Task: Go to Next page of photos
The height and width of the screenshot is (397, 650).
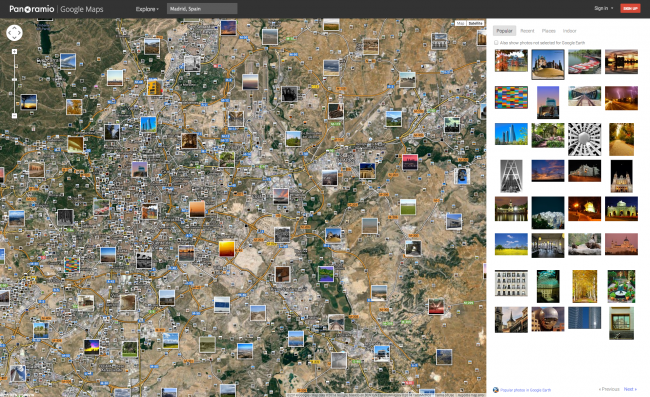Action: click(630, 389)
